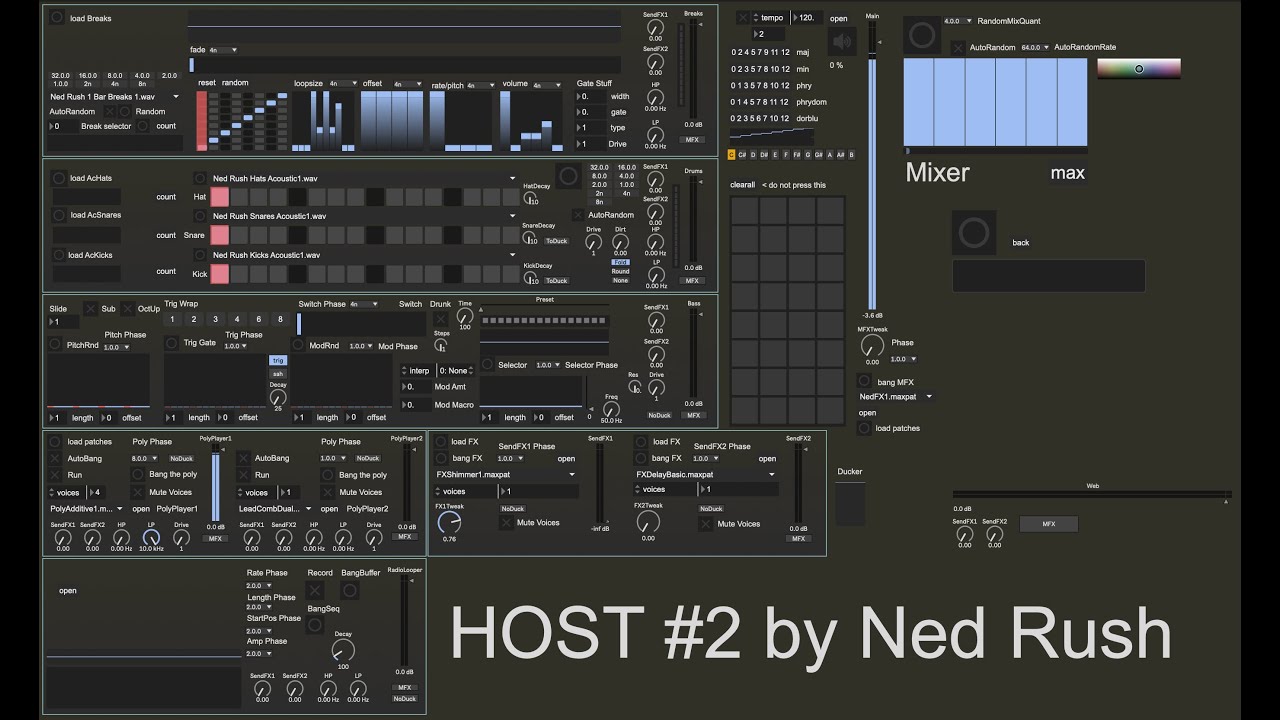
Task: Click the Main volume fader
Action: pos(873,165)
